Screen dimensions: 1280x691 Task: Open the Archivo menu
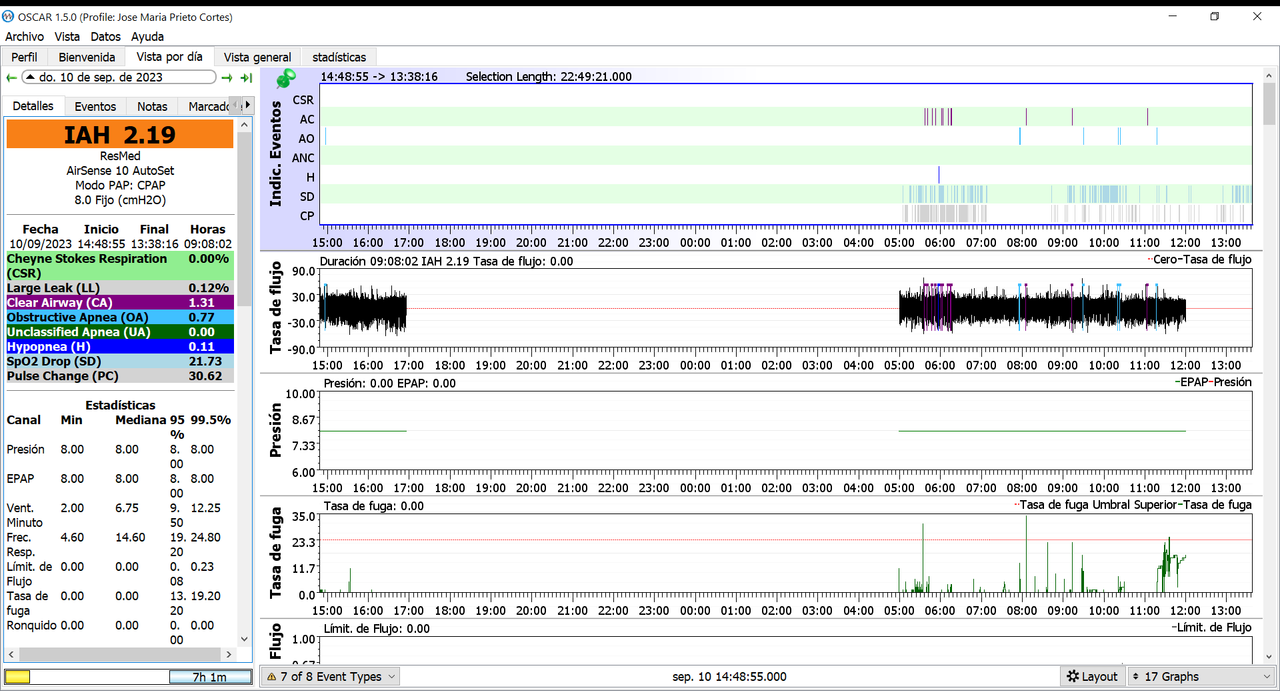pos(25,36)
